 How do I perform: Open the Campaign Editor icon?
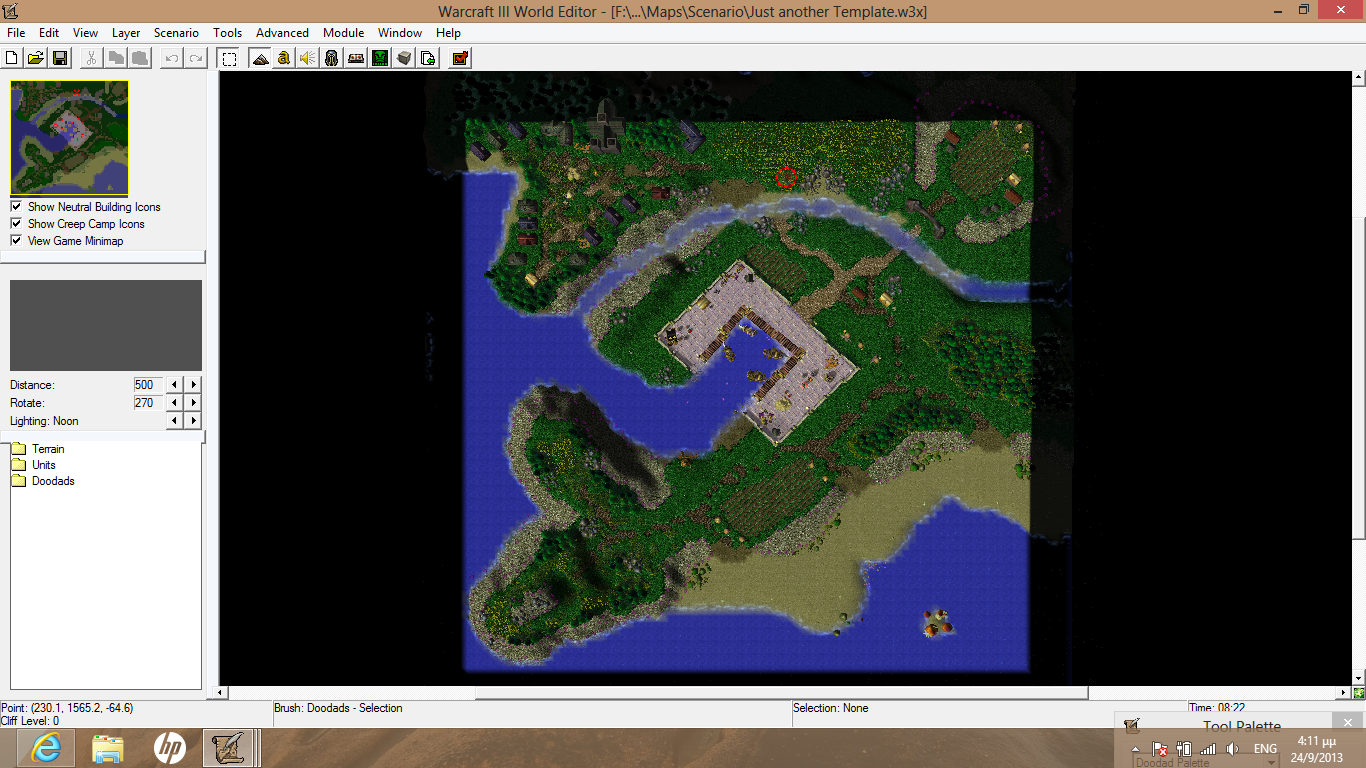coord(356,58)
